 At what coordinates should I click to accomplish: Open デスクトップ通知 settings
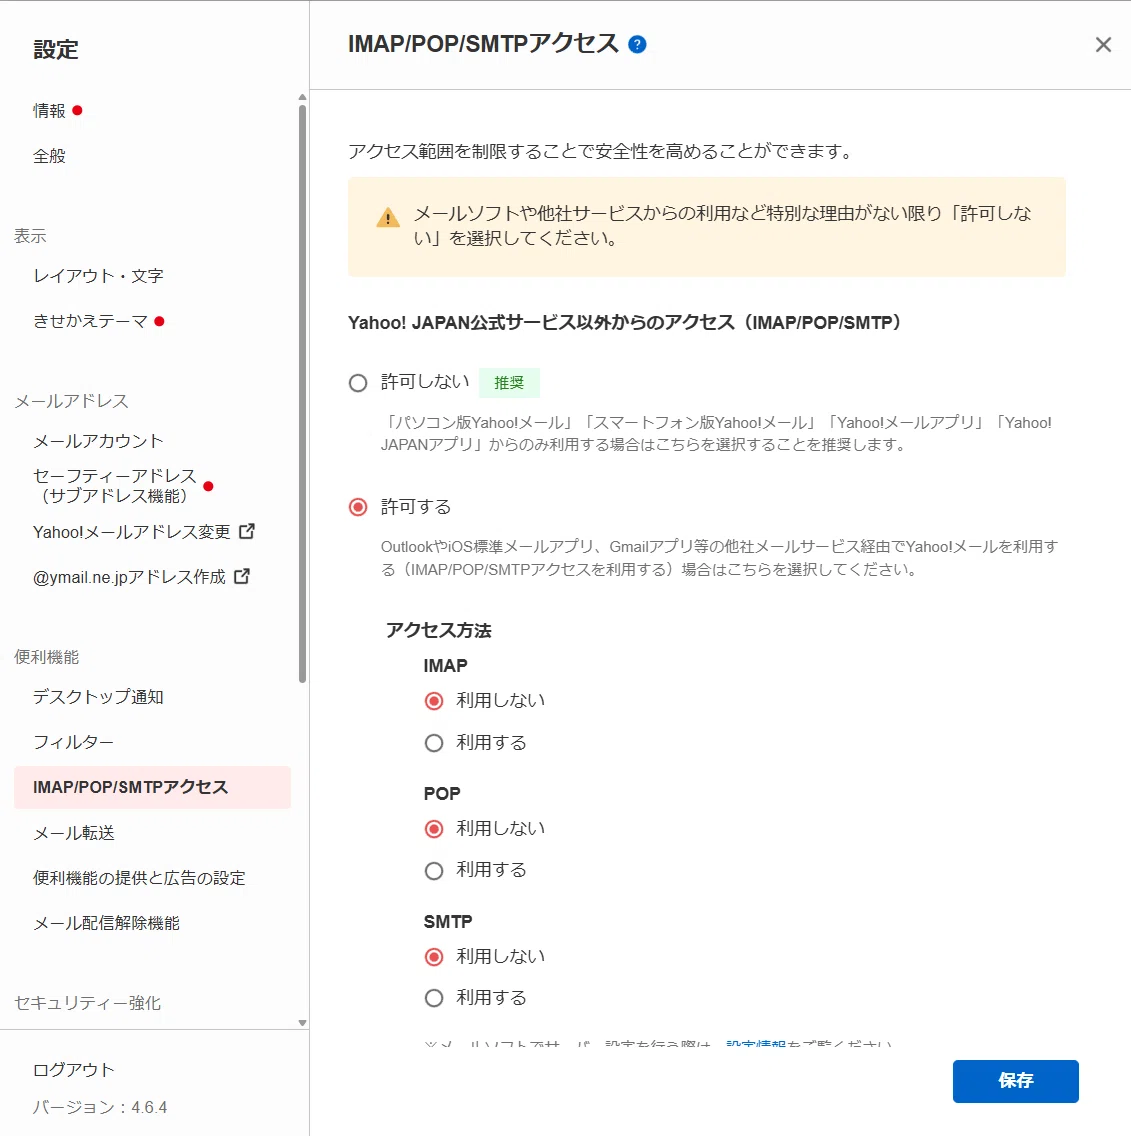99,697
